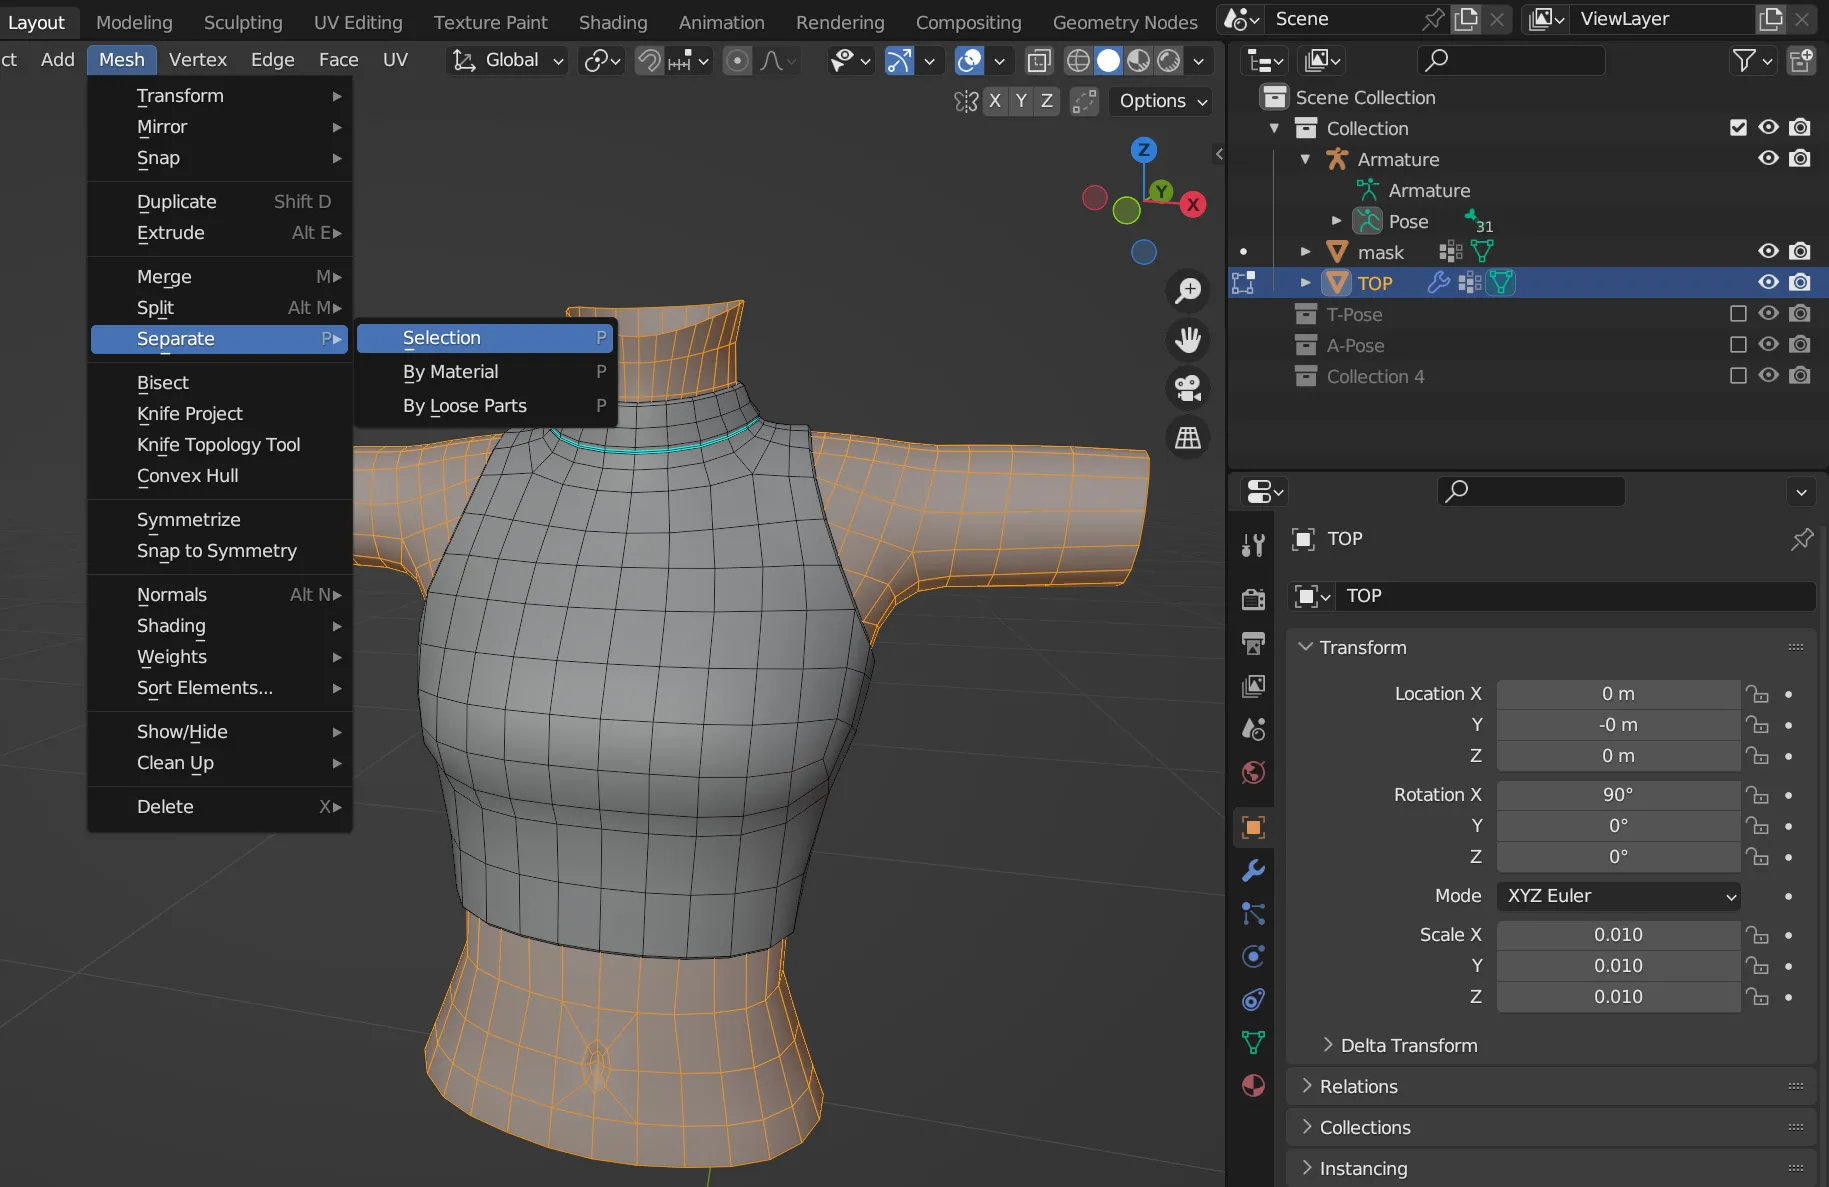Enable the A-Pose collection checkbox
Screen dimensions: 1829x1187
click(x=1738, y=345)
